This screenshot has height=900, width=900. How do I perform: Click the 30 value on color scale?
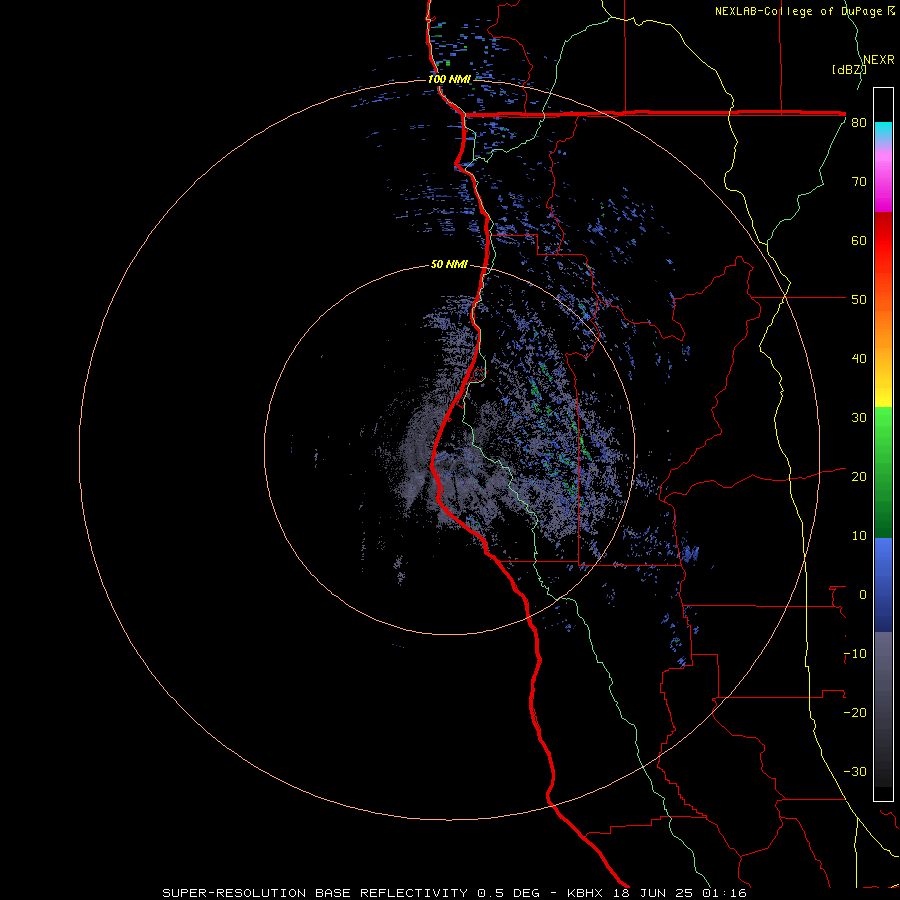click(x=859, y=418)
